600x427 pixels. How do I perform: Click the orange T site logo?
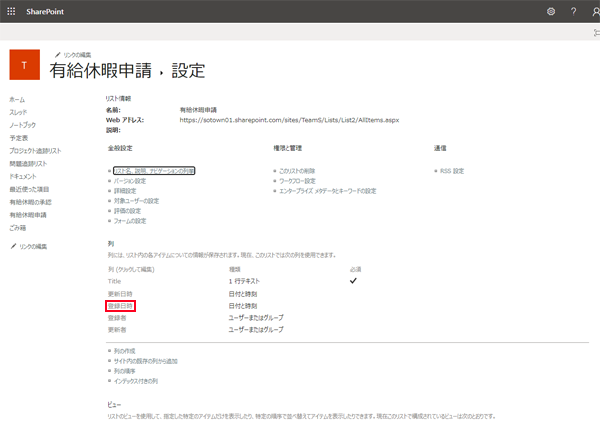coord(24,65)
